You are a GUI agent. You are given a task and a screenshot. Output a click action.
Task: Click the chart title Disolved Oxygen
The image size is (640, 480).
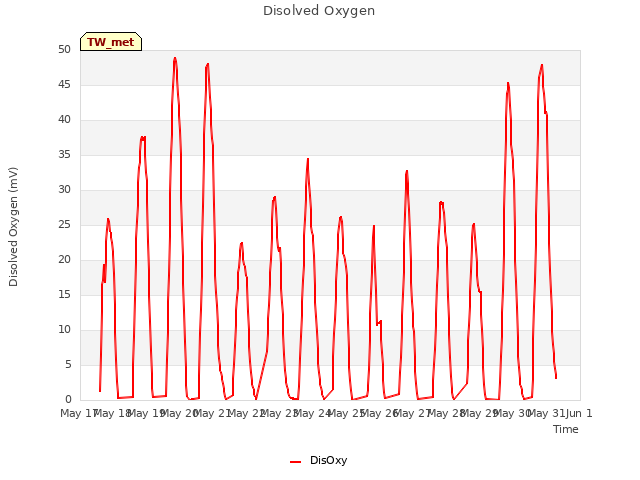click(x=319, y=11)
